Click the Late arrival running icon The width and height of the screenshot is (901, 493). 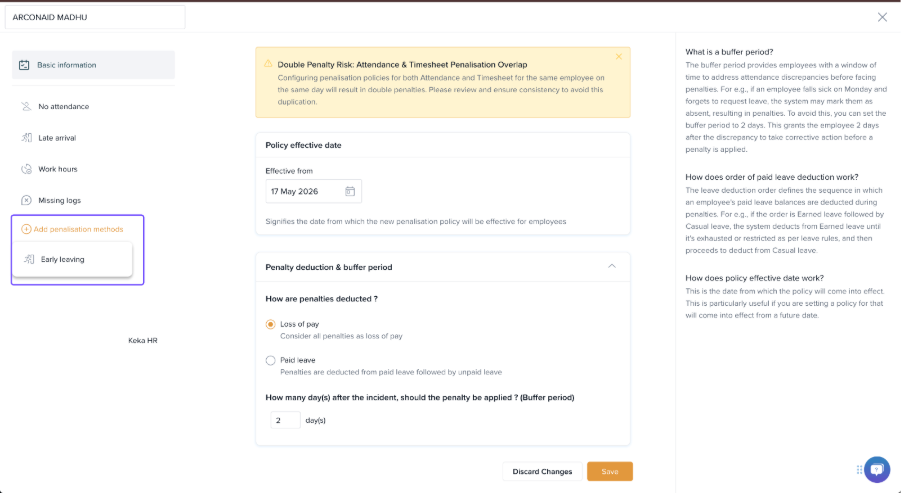[x=26, y=138]
